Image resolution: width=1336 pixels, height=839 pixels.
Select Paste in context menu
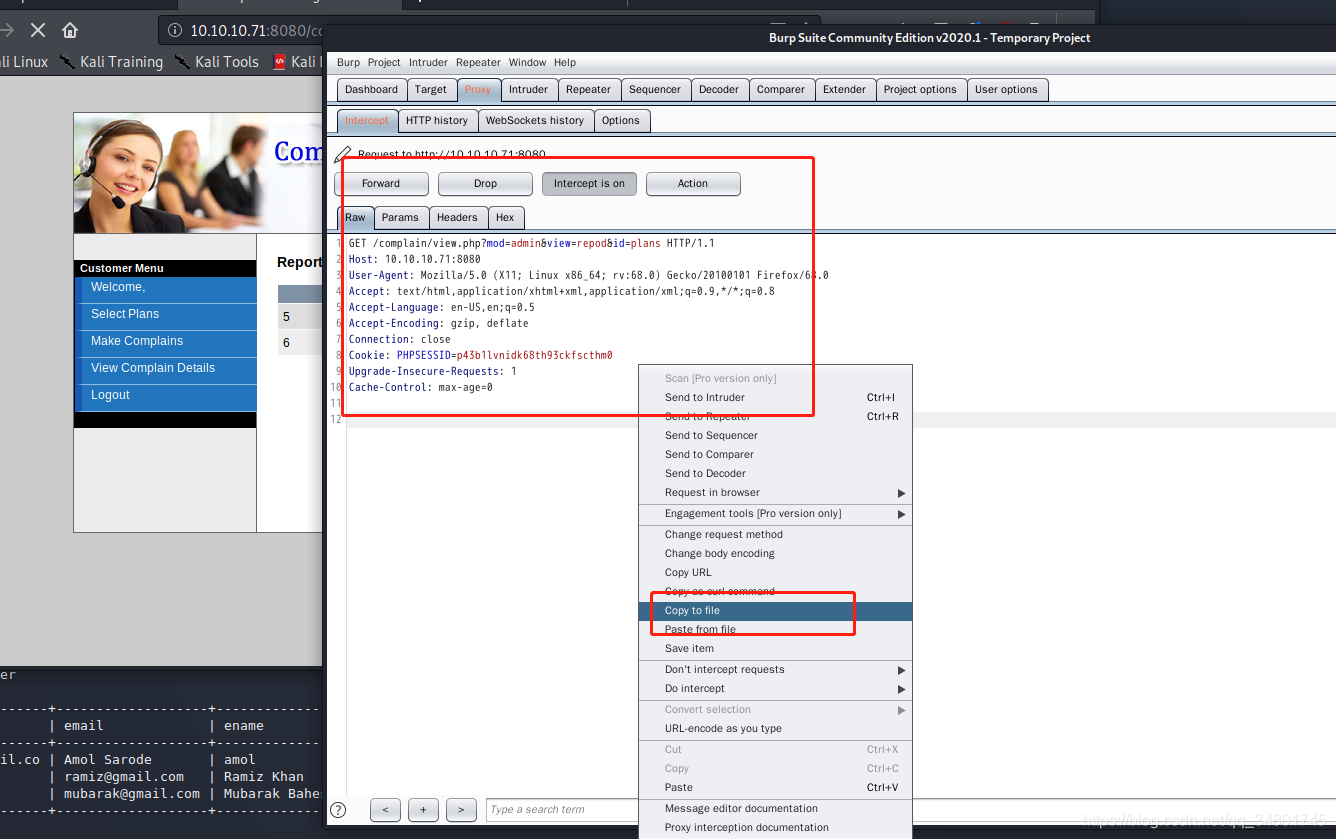tap(775, 788)
